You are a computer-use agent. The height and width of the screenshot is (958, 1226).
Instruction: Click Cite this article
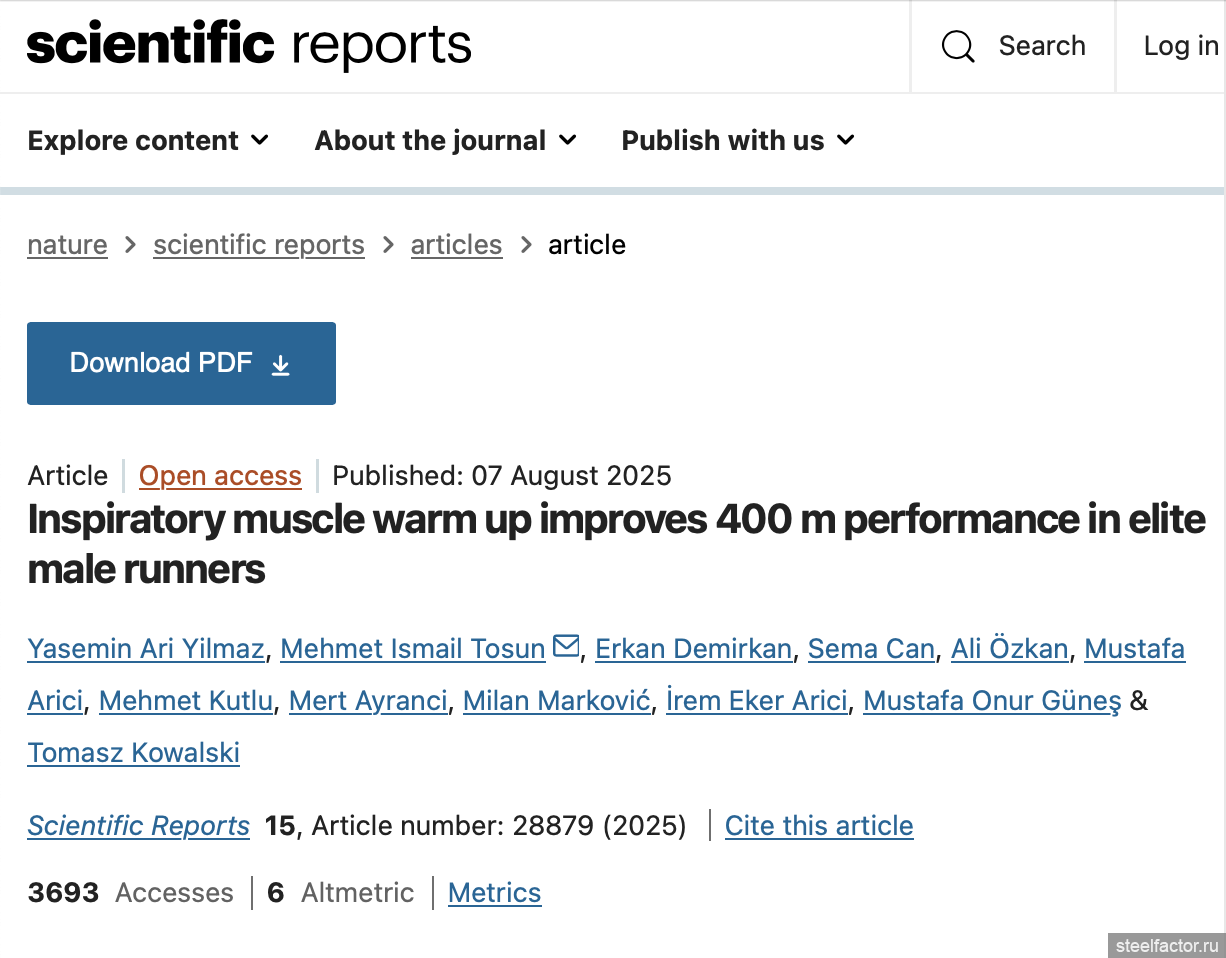818,826
